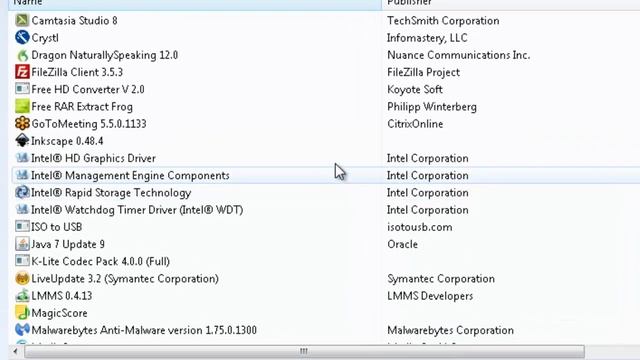640x360 pixels.
Task: Click the Intel HD Graphics Driver icon
Action: point(22,158)
